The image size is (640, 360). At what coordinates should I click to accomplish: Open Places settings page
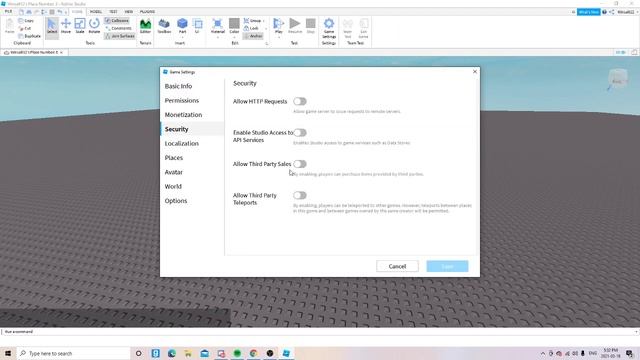pyautogui.click(x=174, y=158)
